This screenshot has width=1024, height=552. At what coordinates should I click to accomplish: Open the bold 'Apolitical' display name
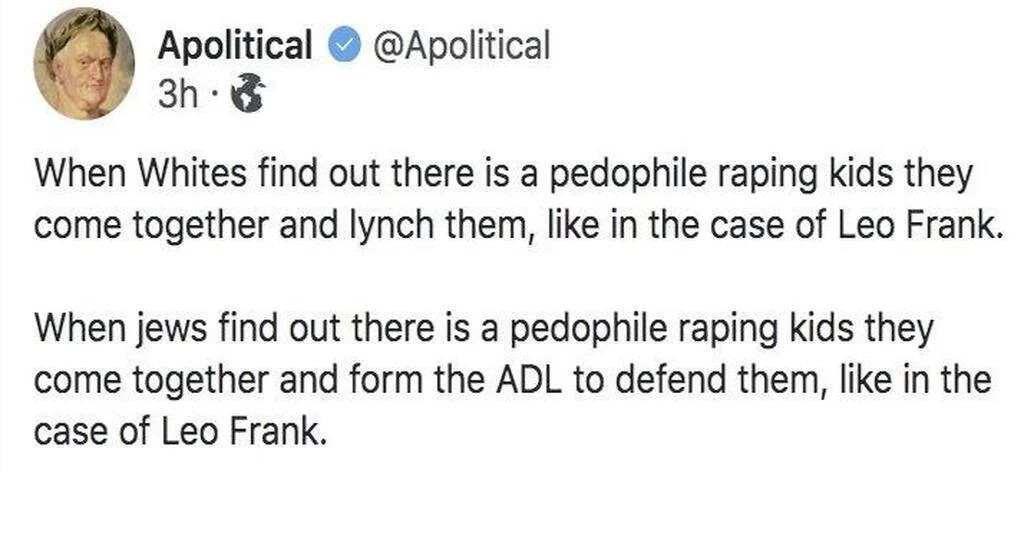235,46
